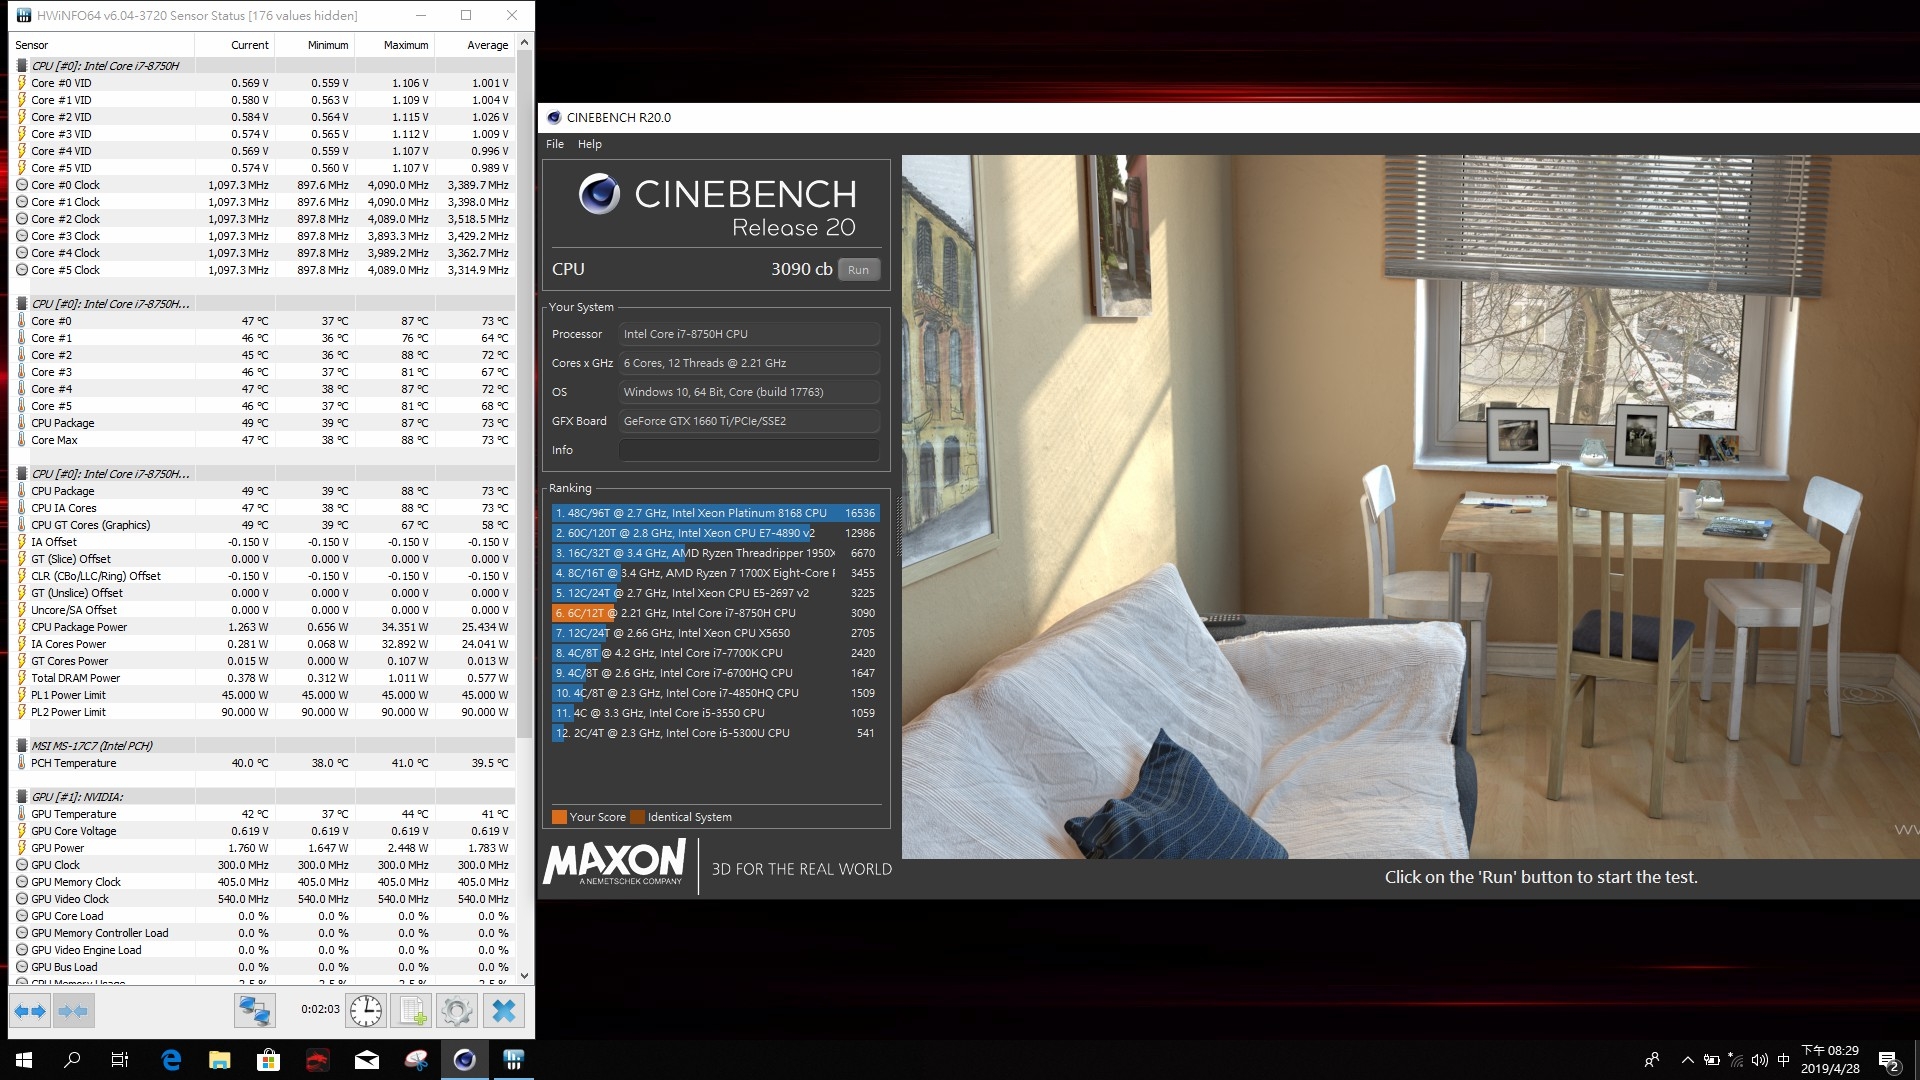Click the Minimum column header

[314, 45]
